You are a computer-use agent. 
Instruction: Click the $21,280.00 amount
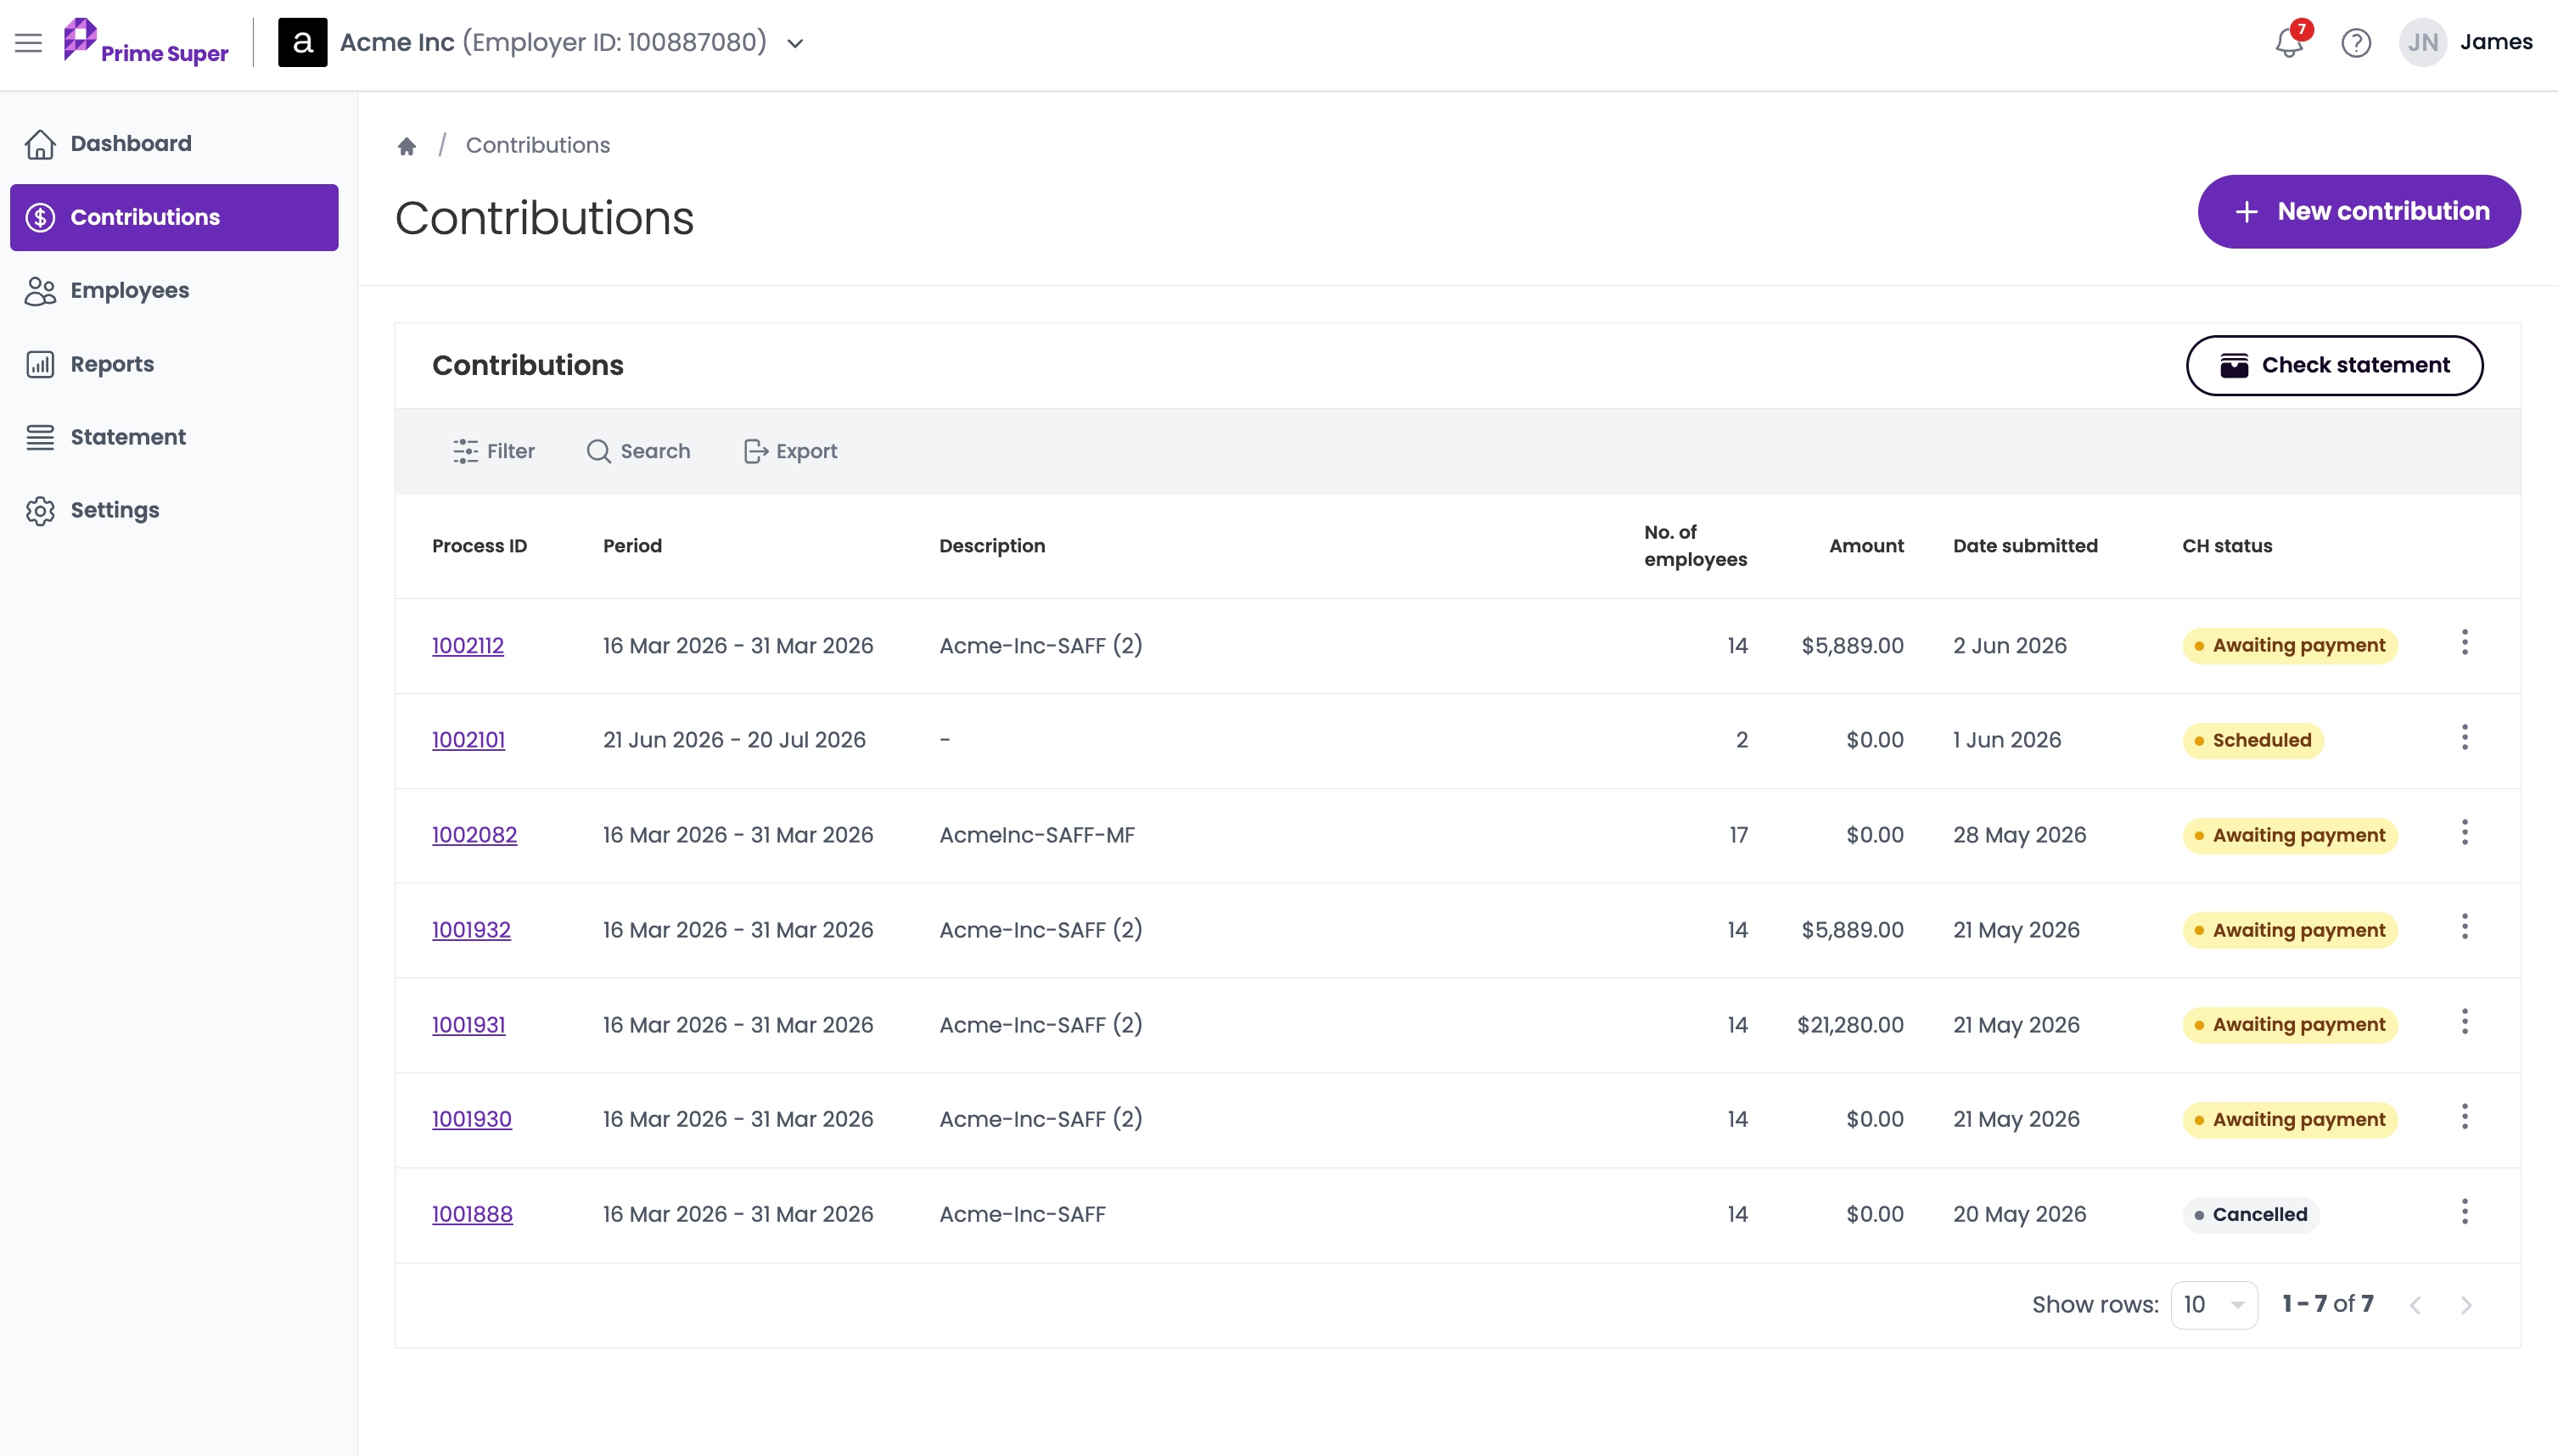pyautogui.click(x=1850, y=1025)
